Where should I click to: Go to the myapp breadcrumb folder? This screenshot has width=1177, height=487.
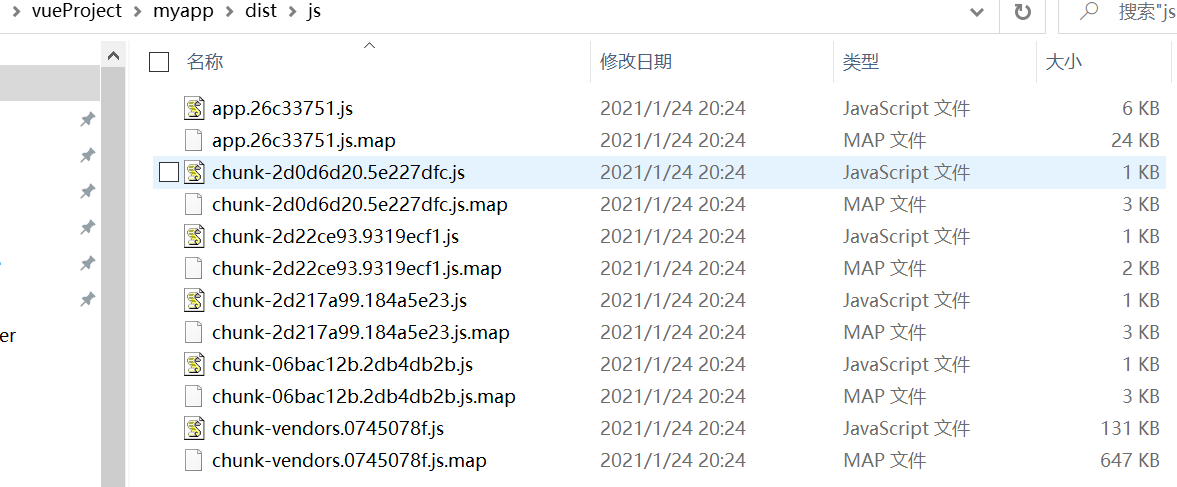[x=182, y=11]
